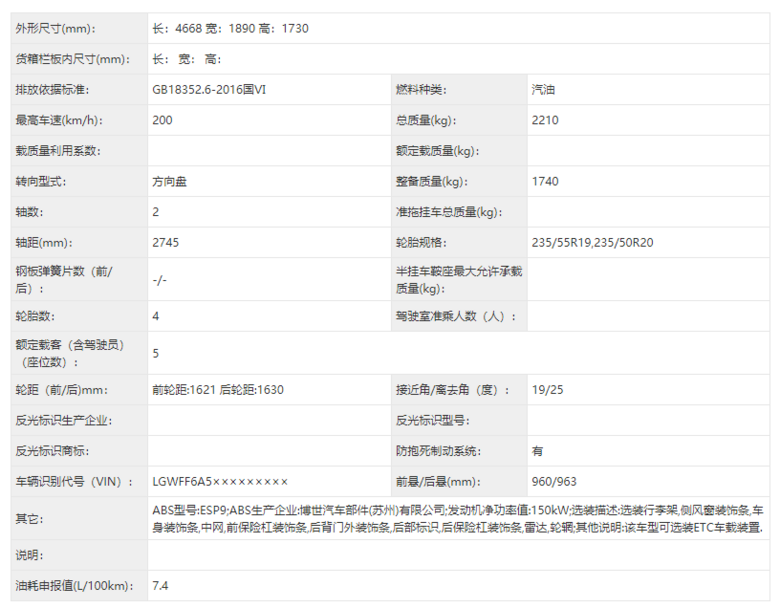
Task: Click the 反光标识生产企业 label
Action: point(64,420)
